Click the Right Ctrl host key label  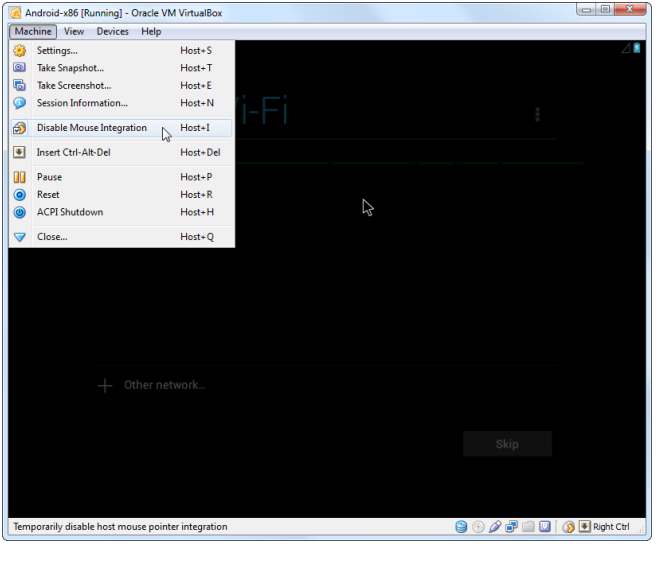tap(611, 527)
